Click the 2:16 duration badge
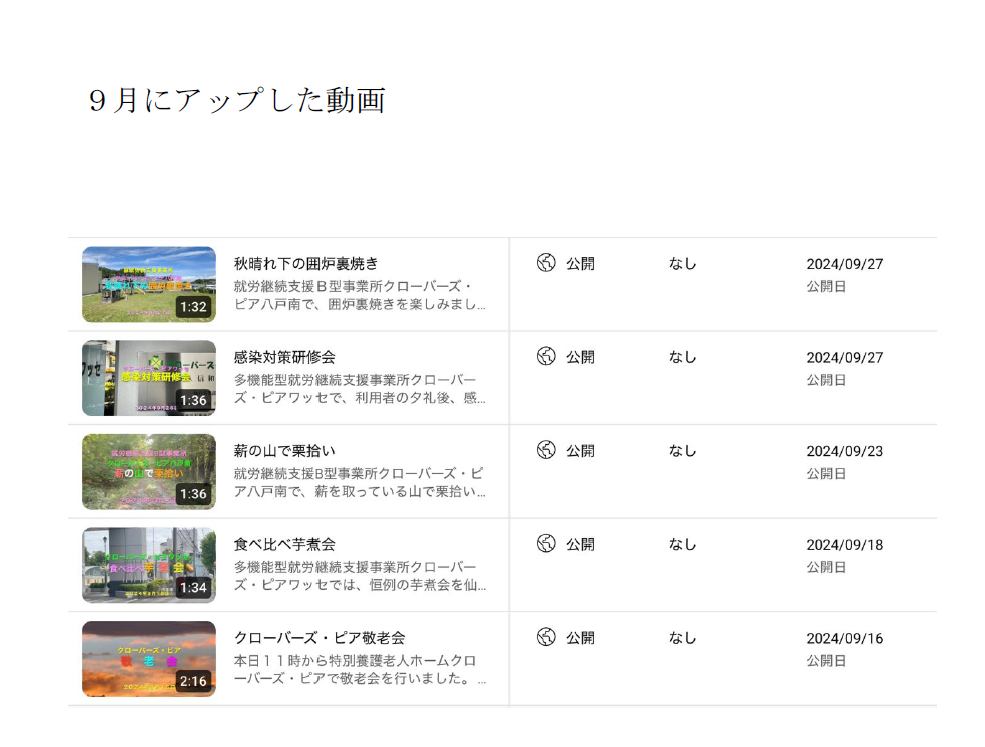The image size is (985, 747). [x=193, y=681]
